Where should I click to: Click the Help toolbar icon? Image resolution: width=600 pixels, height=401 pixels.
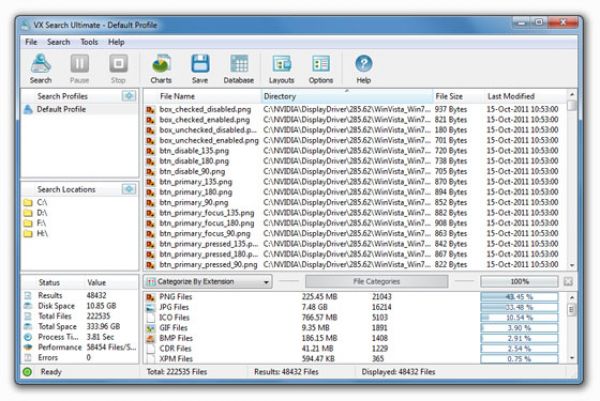click(364, 68)
